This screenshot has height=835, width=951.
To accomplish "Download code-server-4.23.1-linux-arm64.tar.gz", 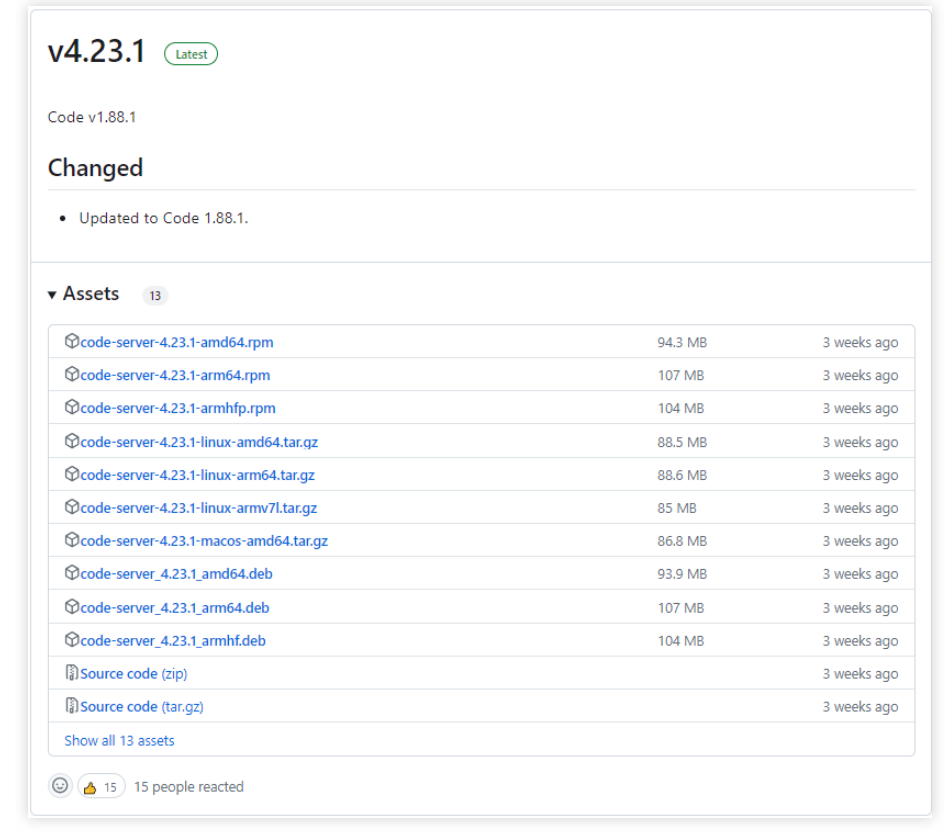I will (197, 475).
